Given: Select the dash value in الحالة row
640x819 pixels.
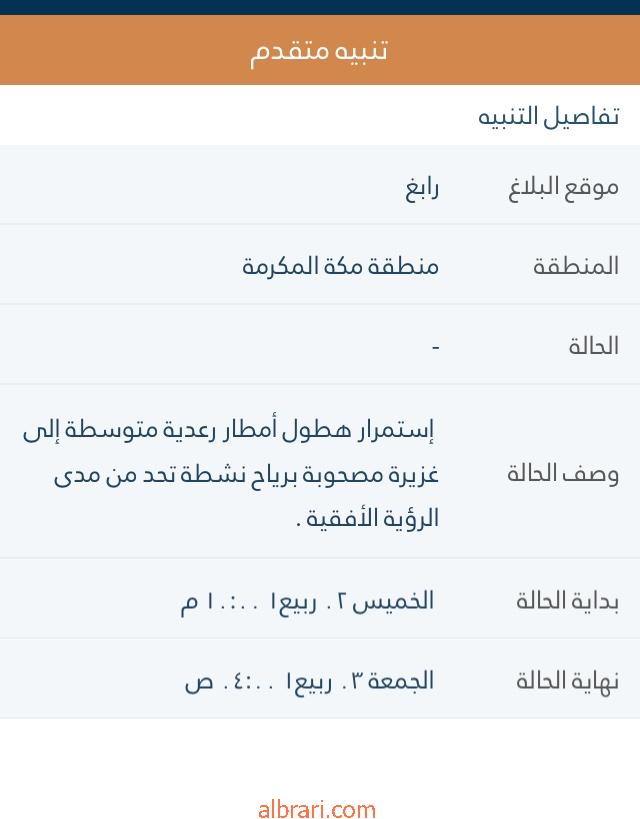Looking at the screenshot, I should tap(435, 347).
